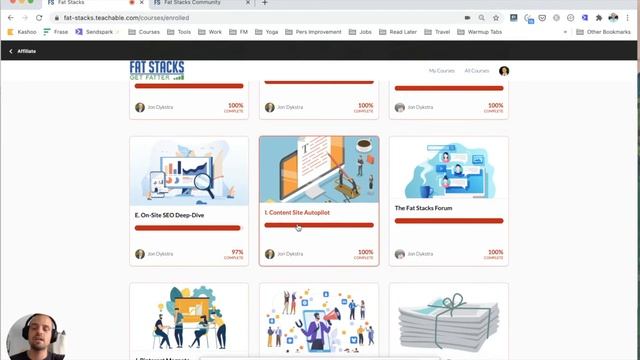Open I. Content Site Autopilot course title

click(297, 213)
